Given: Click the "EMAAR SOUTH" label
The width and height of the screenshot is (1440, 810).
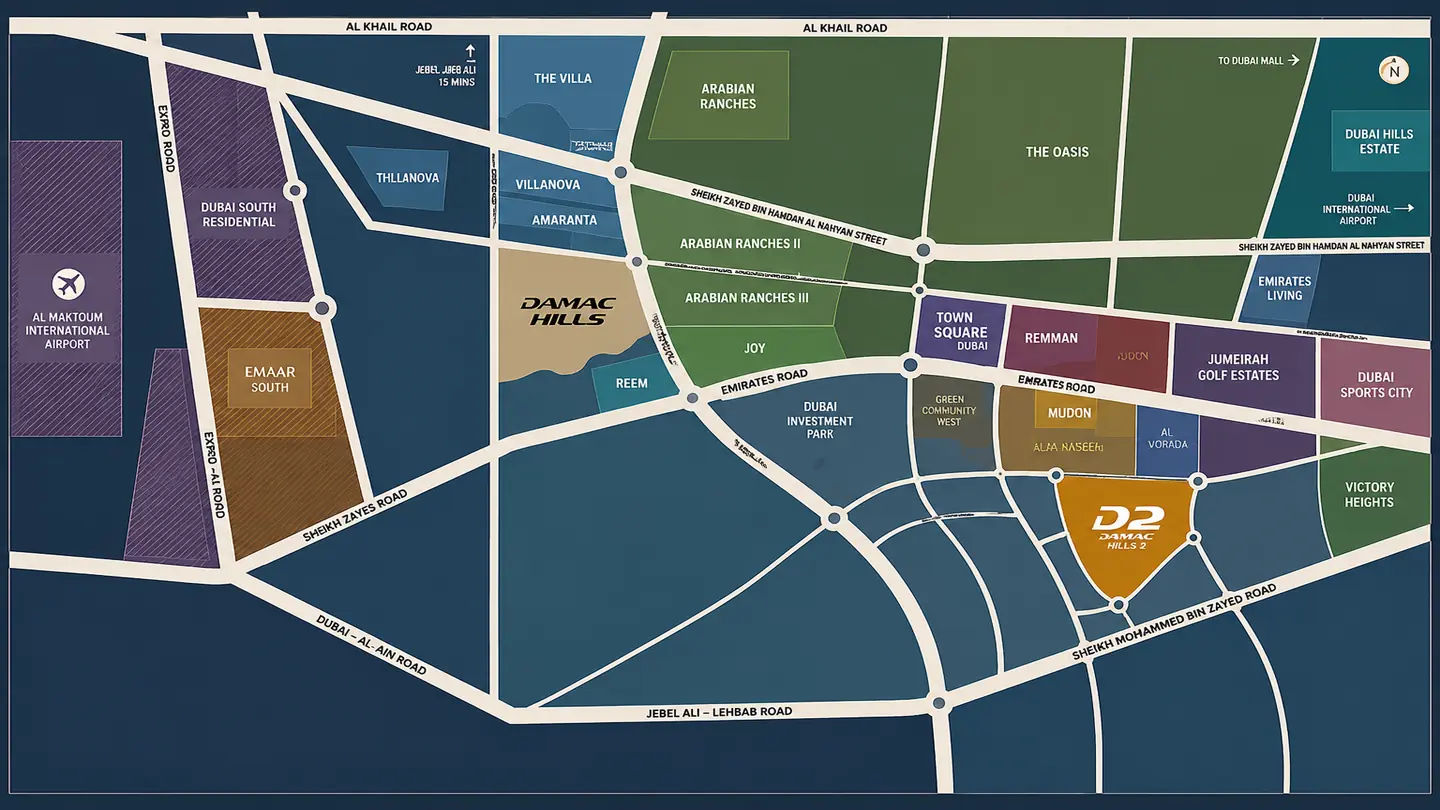Looking at the screenshot, I should (x=270, y=379).
